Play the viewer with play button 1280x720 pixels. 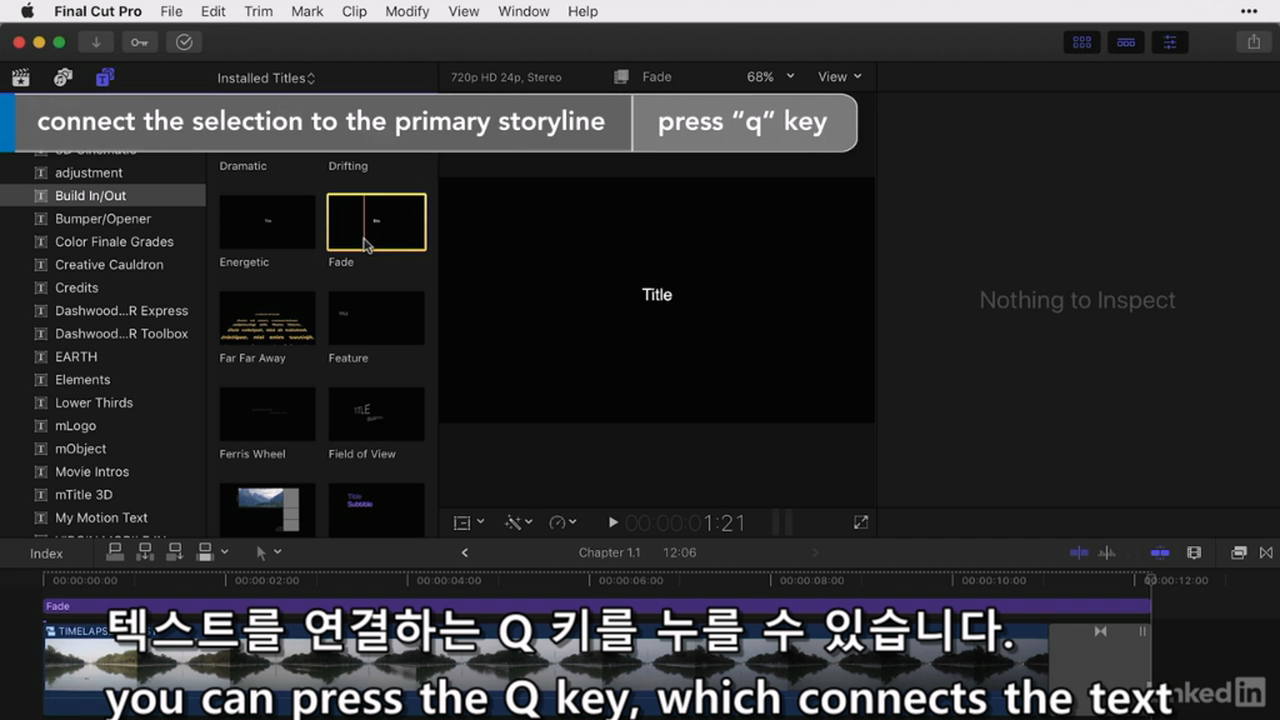[613, 522]
